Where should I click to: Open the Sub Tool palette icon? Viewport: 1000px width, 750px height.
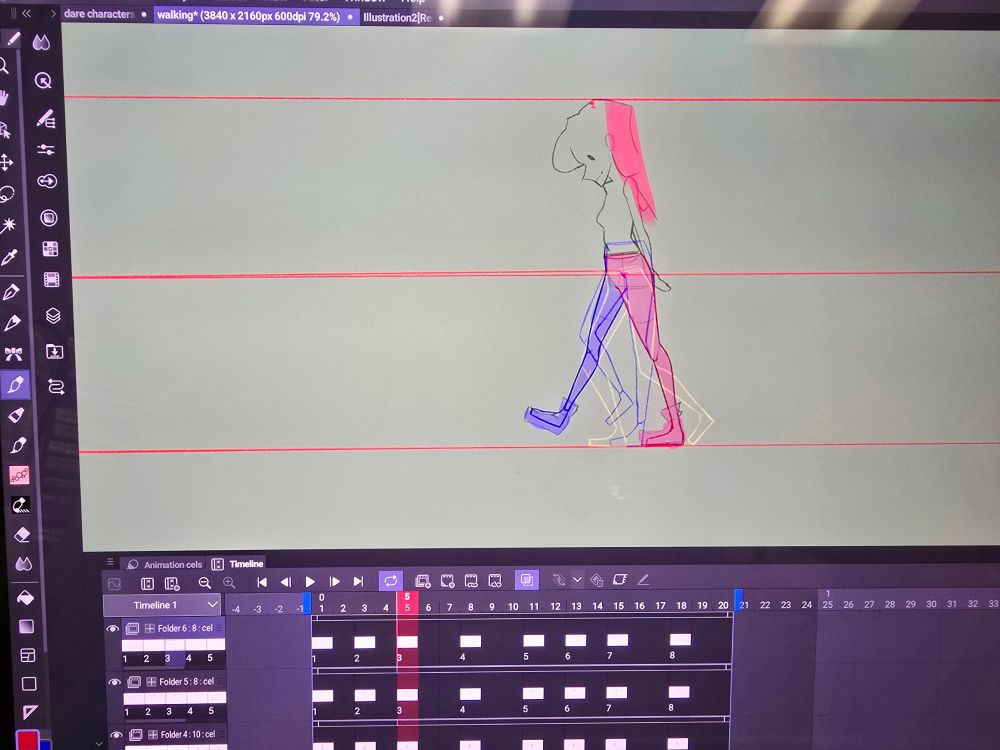point(45,119)
